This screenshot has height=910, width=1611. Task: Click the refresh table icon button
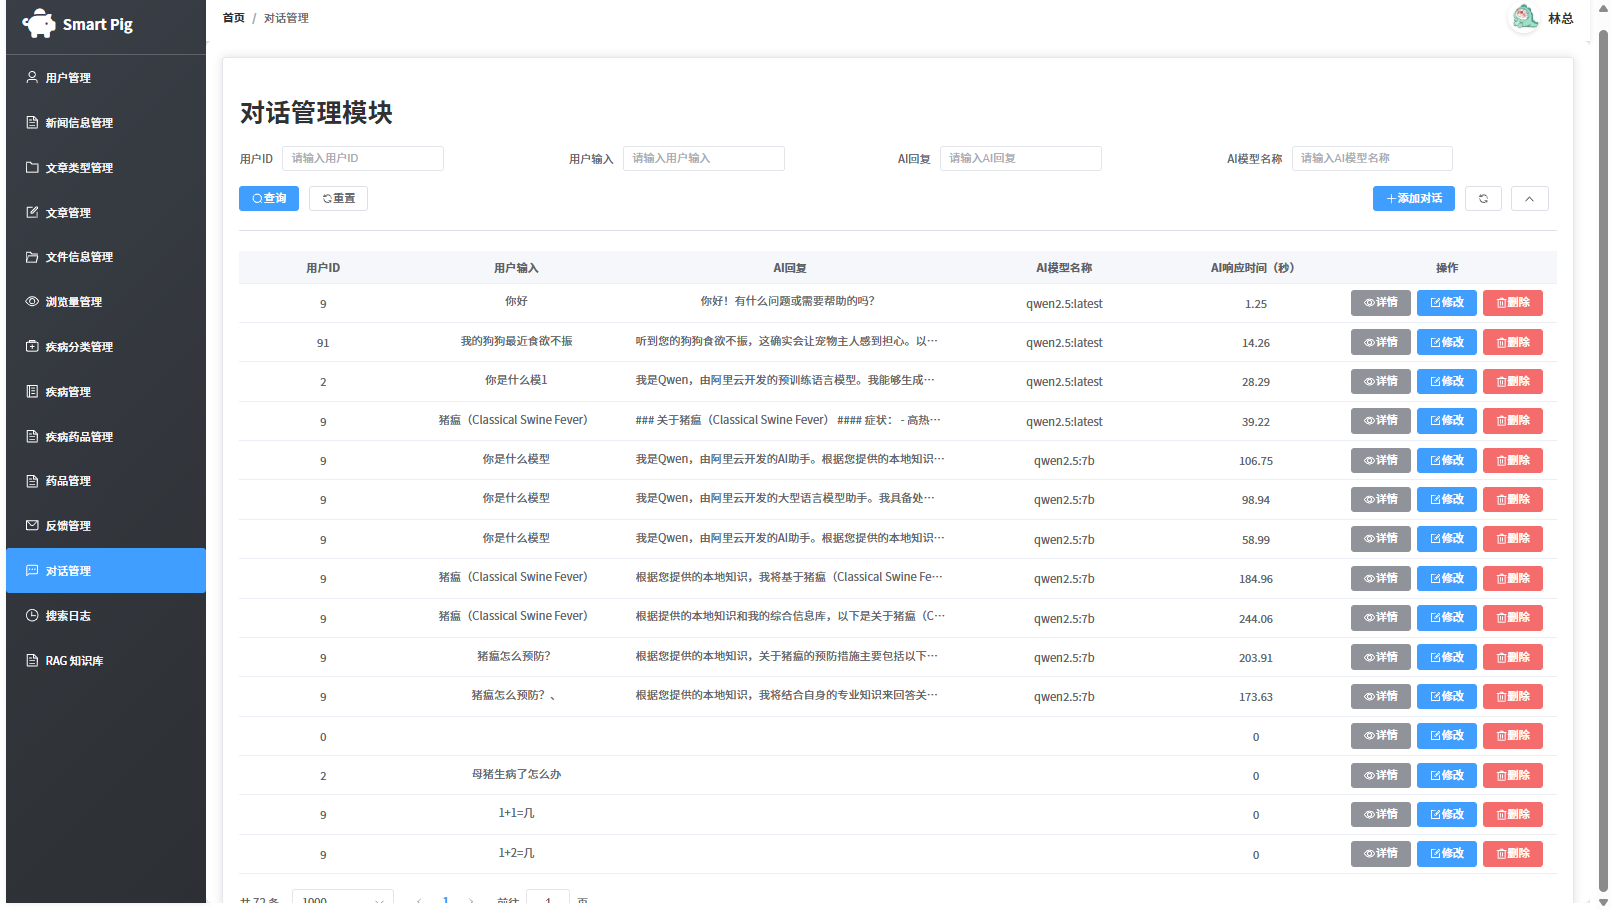tap(1483, 198)
